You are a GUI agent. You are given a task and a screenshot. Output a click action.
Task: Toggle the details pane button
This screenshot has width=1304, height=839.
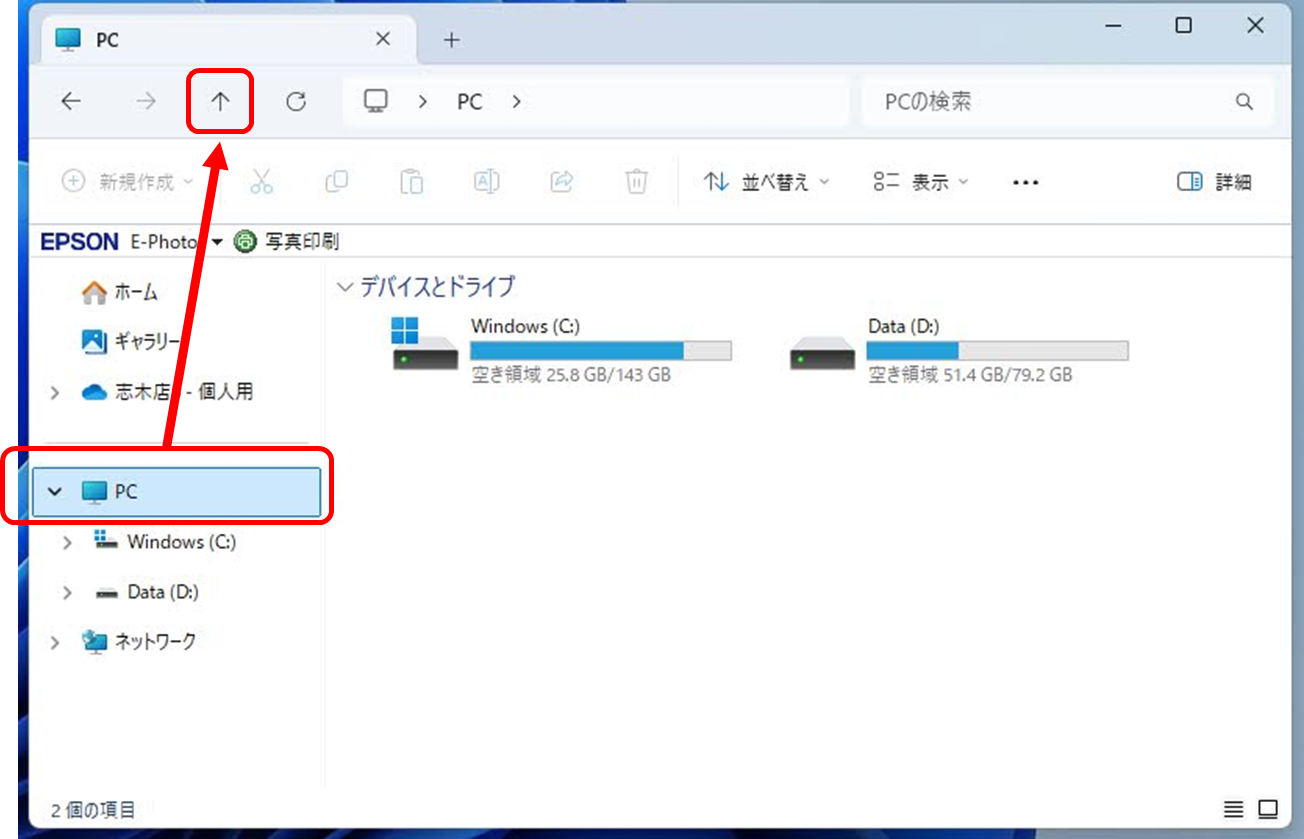pos(1214,182)
